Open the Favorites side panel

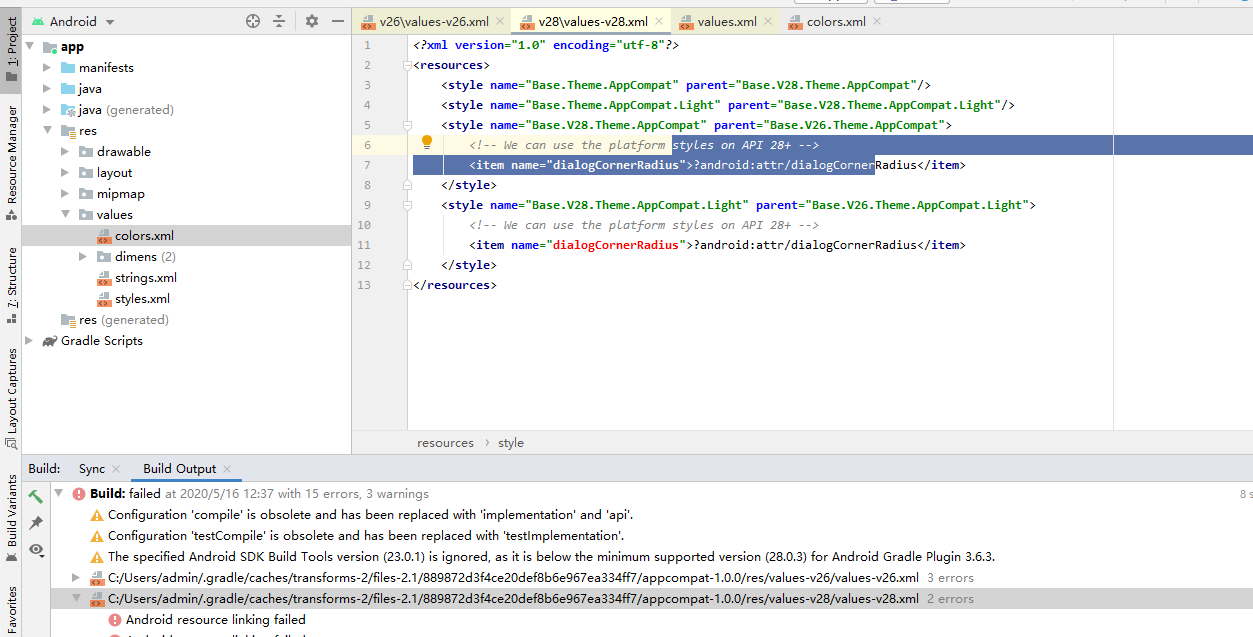pyautogui.click(x=11, y=610)
